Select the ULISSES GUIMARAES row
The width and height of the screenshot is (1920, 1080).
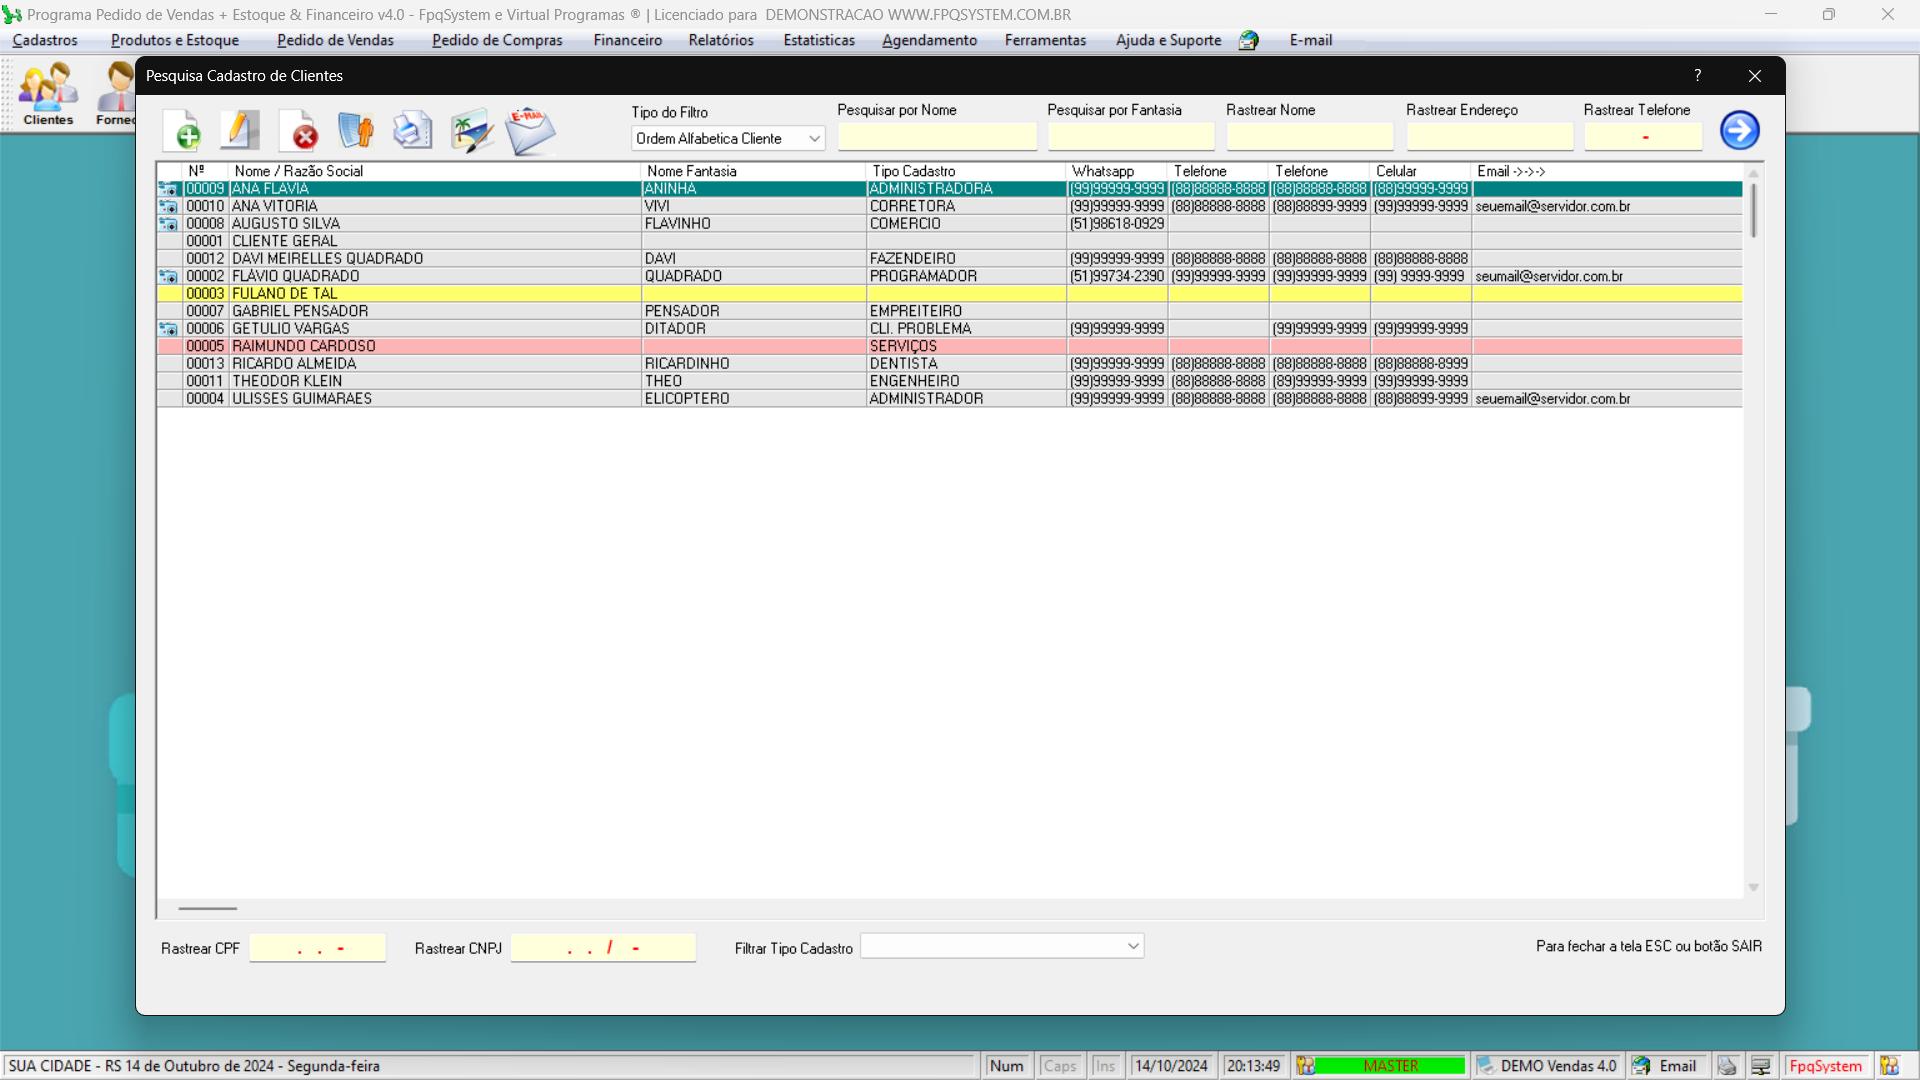[950, 399]
